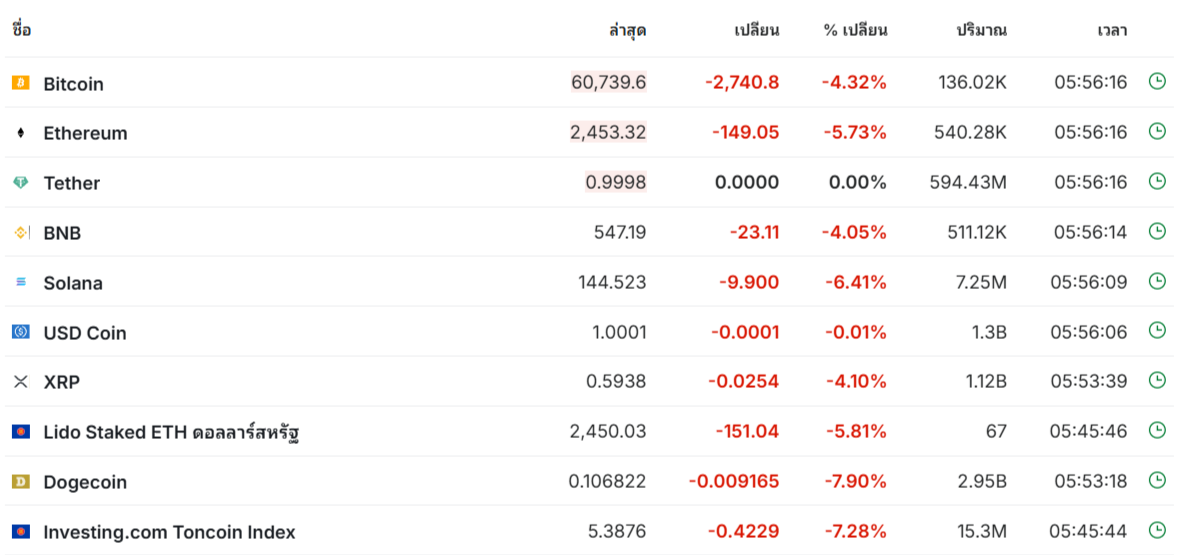Sort by the ชื่อ column header
Viewport: 1180px width, 555px height.
21,31
